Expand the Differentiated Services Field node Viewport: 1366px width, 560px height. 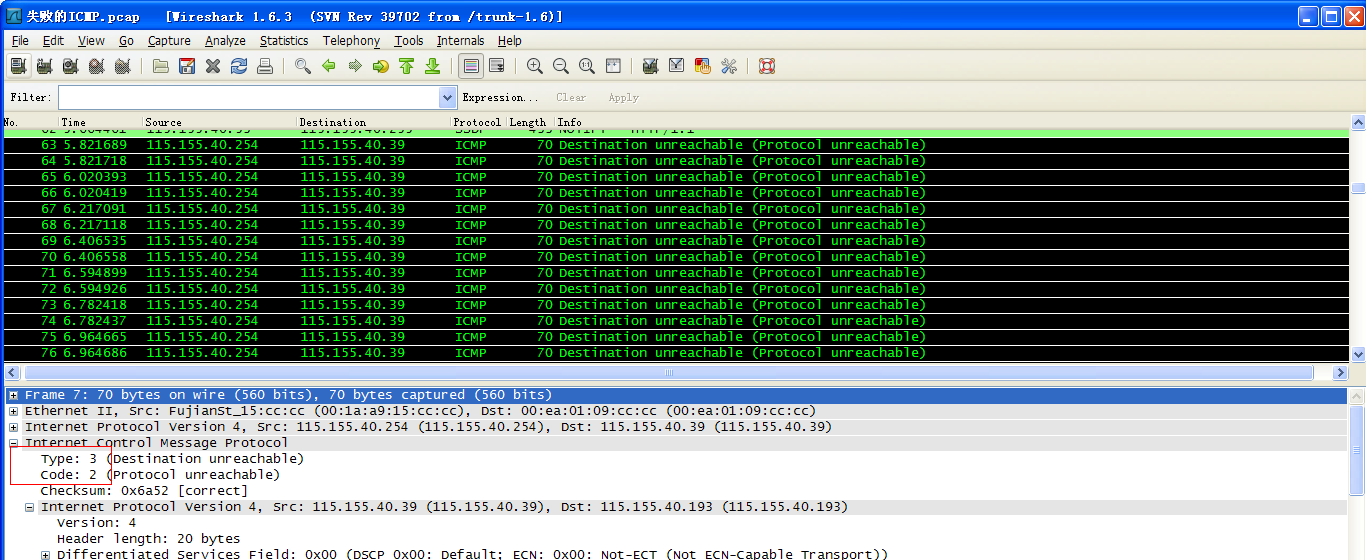pyautogui.click(x=45, y=555)
